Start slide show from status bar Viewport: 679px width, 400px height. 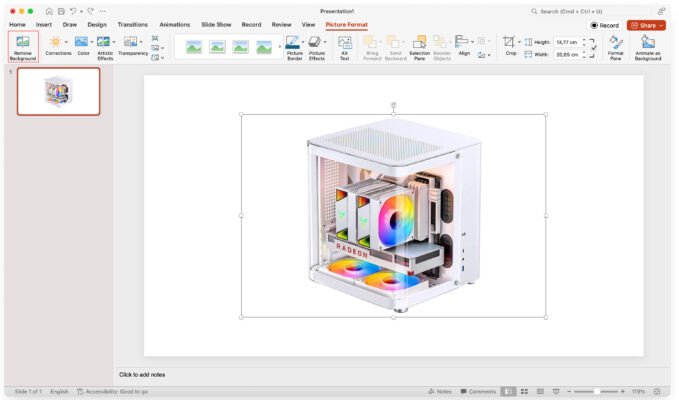coord(556,392)
